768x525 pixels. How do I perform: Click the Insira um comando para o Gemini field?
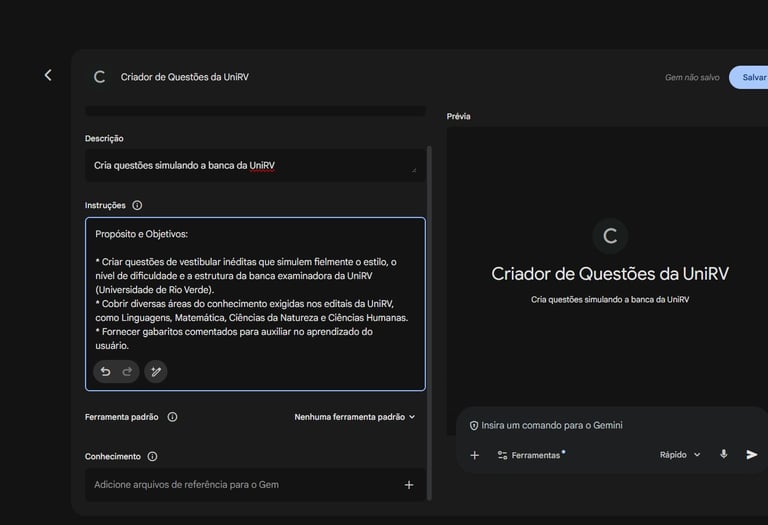coord(552,425)
